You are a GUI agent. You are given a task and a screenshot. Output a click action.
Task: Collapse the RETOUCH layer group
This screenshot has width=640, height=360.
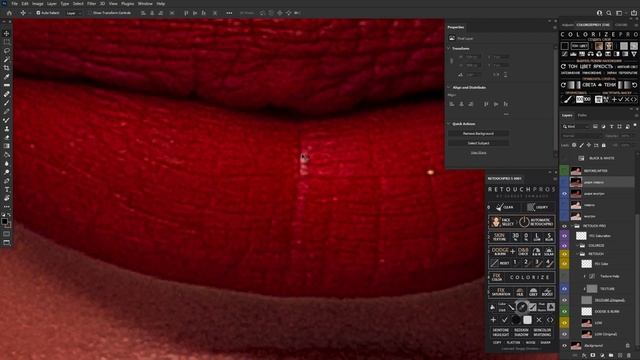point(578,254)
